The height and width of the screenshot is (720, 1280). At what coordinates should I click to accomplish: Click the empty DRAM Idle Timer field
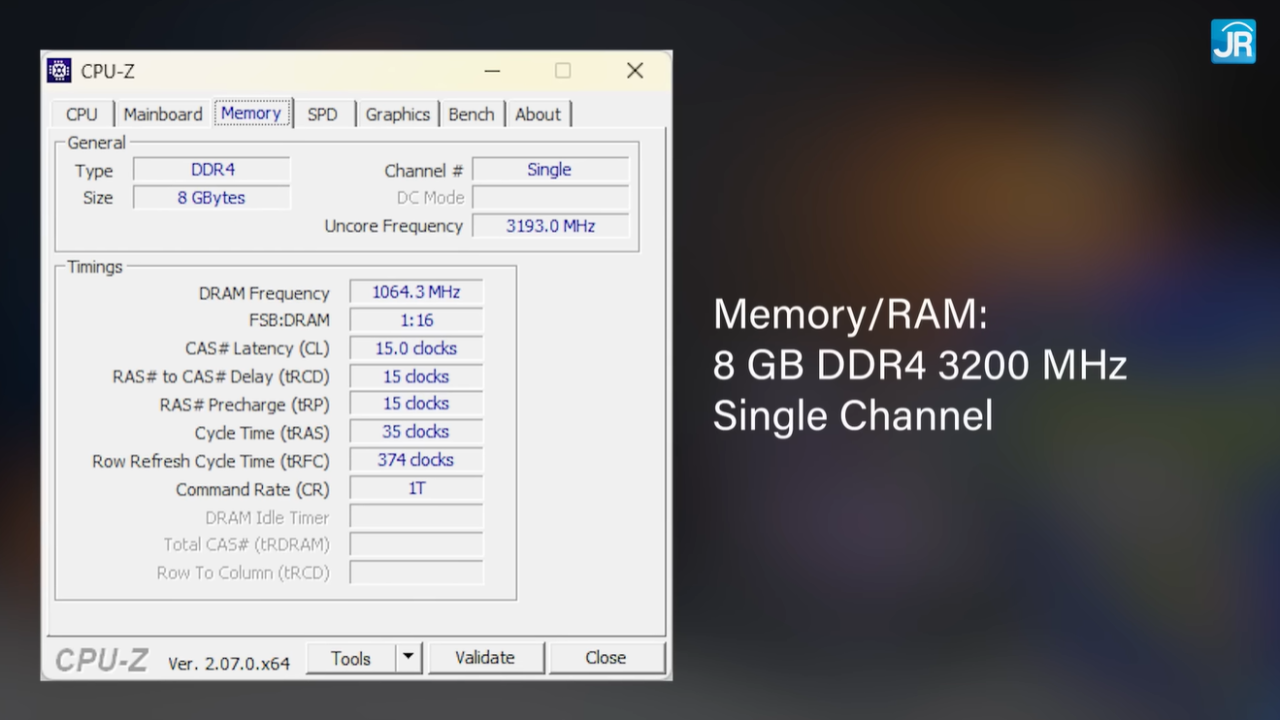(x=416, y=517)
